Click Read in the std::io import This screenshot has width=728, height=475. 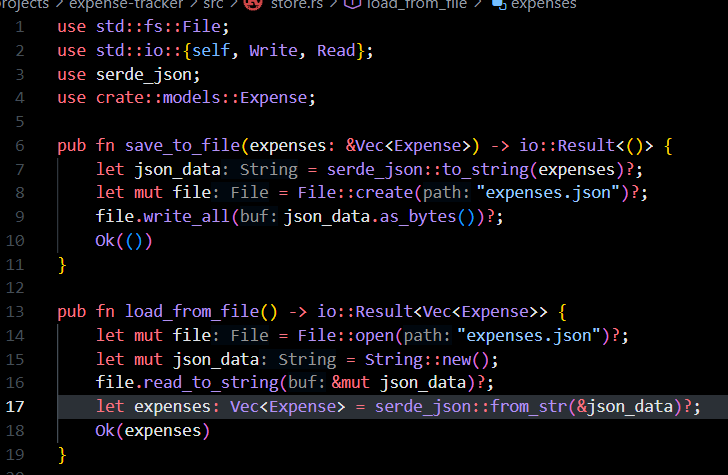[x=336, y=50]
